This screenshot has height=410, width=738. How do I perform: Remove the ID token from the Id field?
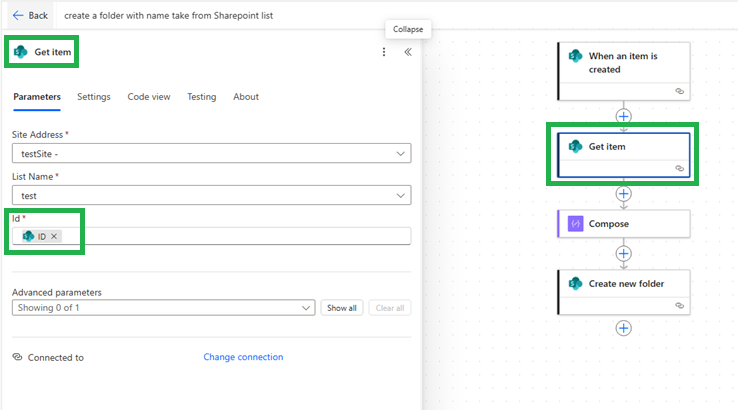click(54, 236)
